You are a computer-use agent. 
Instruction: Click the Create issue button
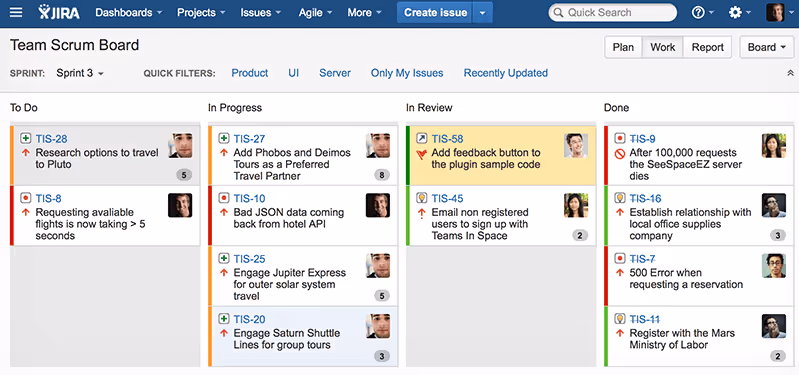(x=435, y=12)
